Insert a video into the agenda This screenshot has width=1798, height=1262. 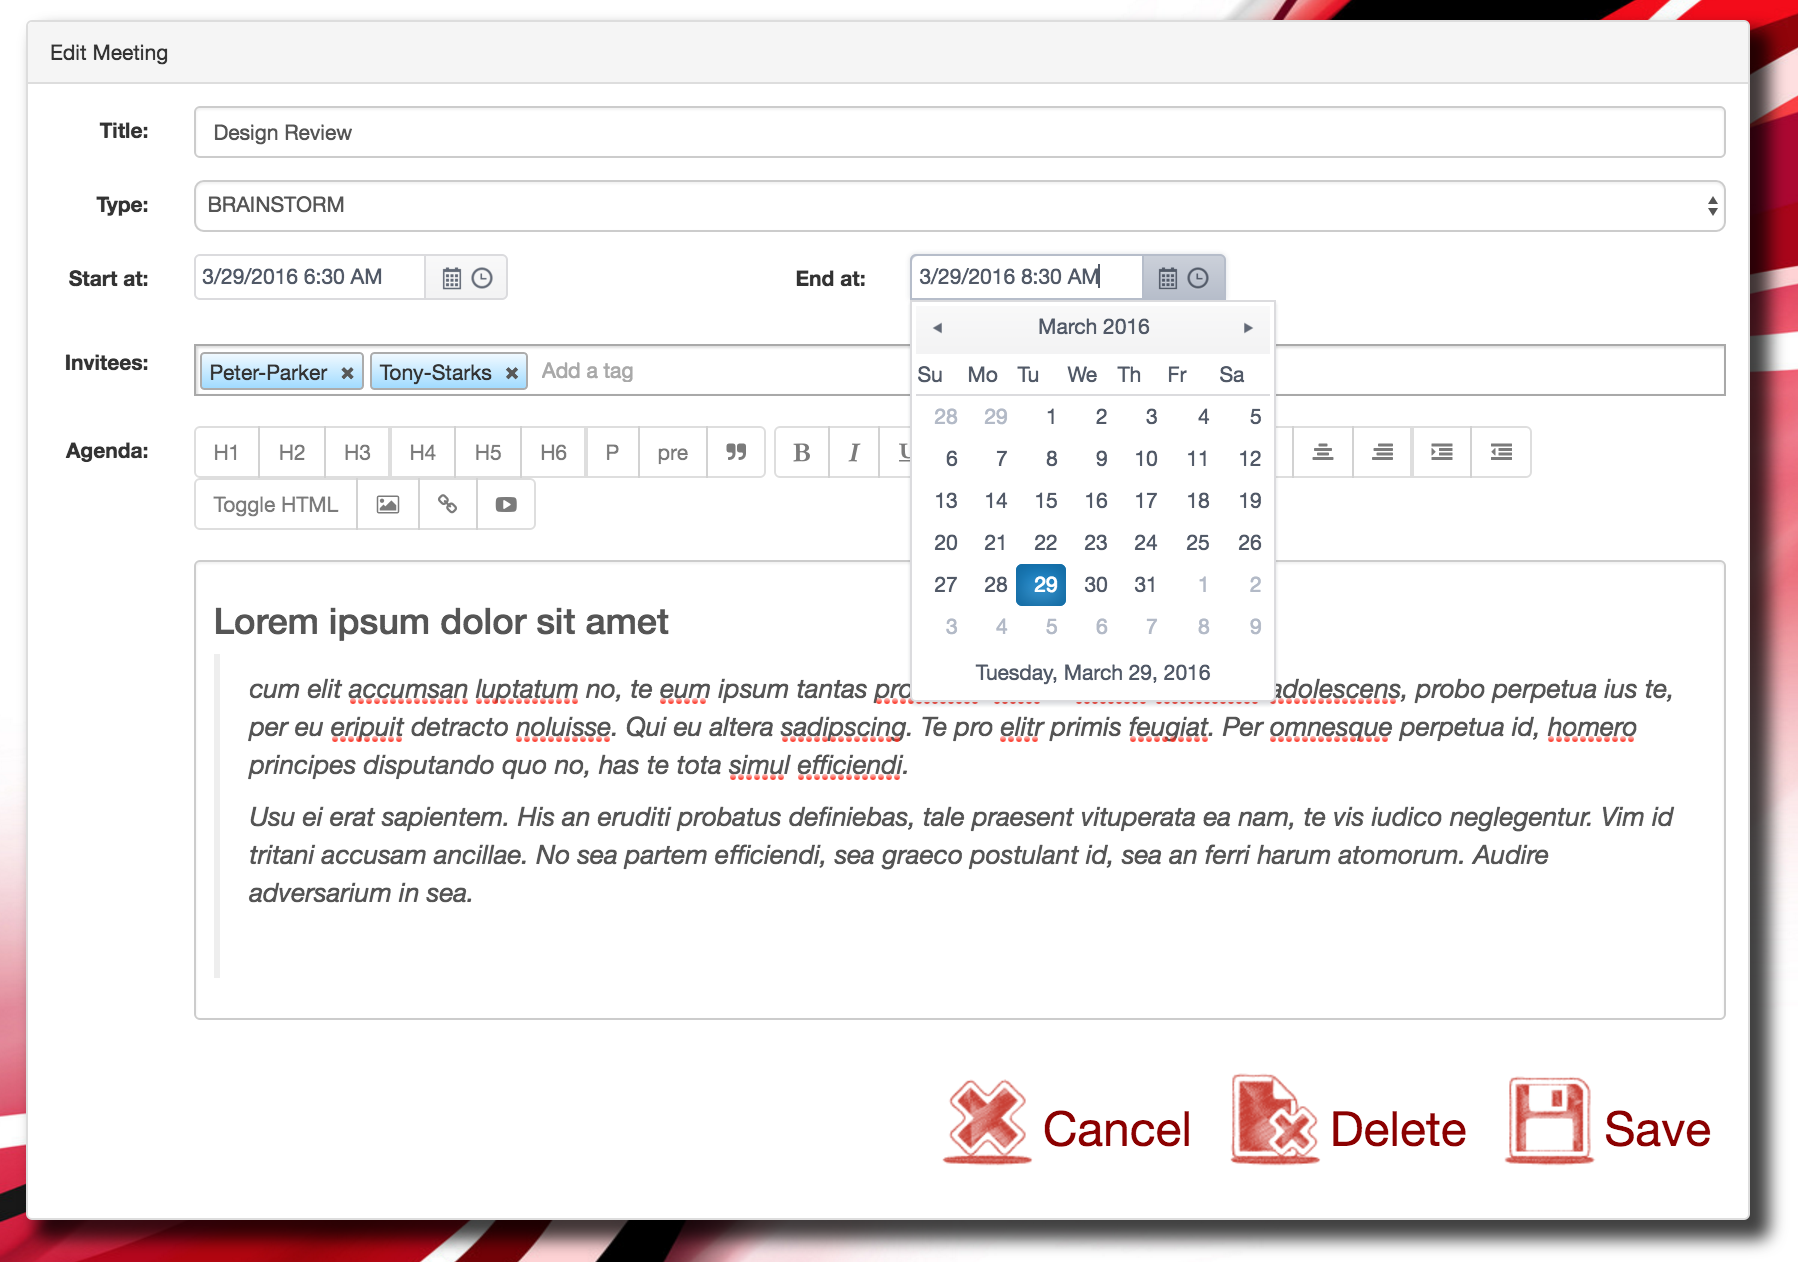click(x=506, y=505)
